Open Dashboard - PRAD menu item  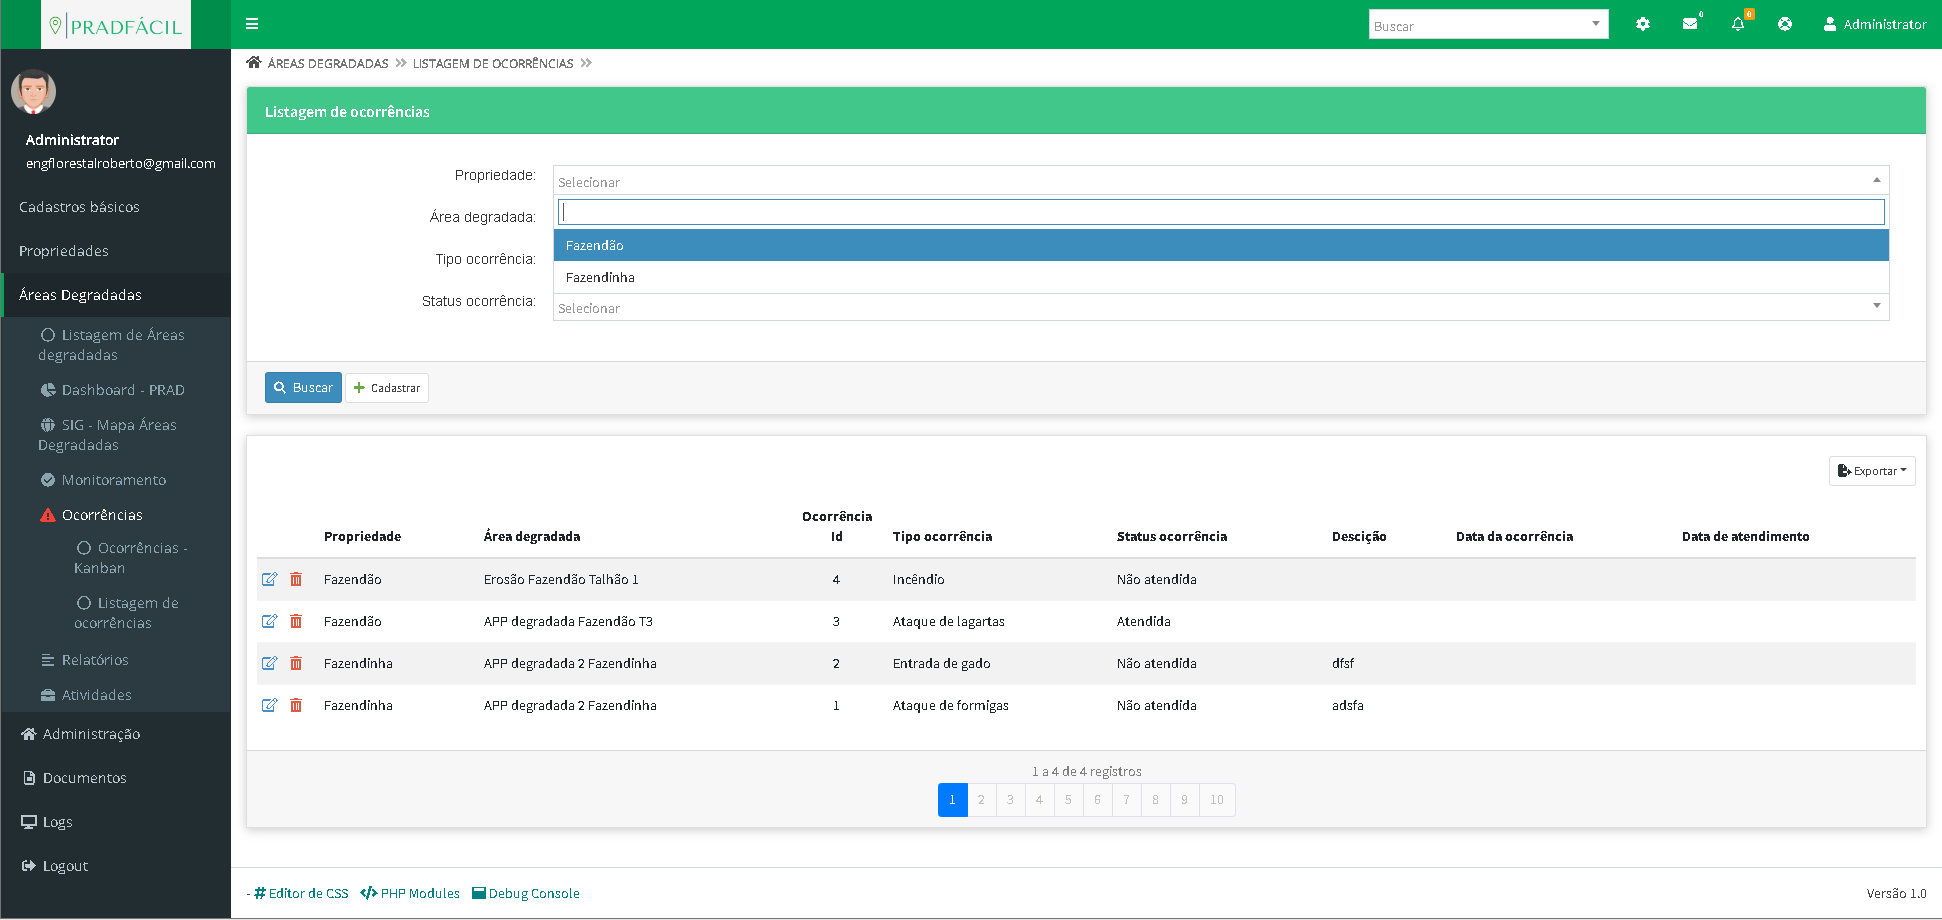(122, 390)
